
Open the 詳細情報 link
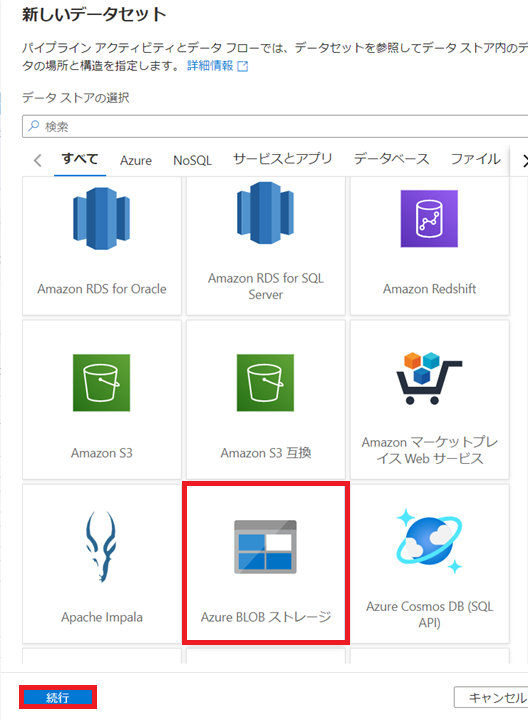pyautogui.click(x=210, y=66)
